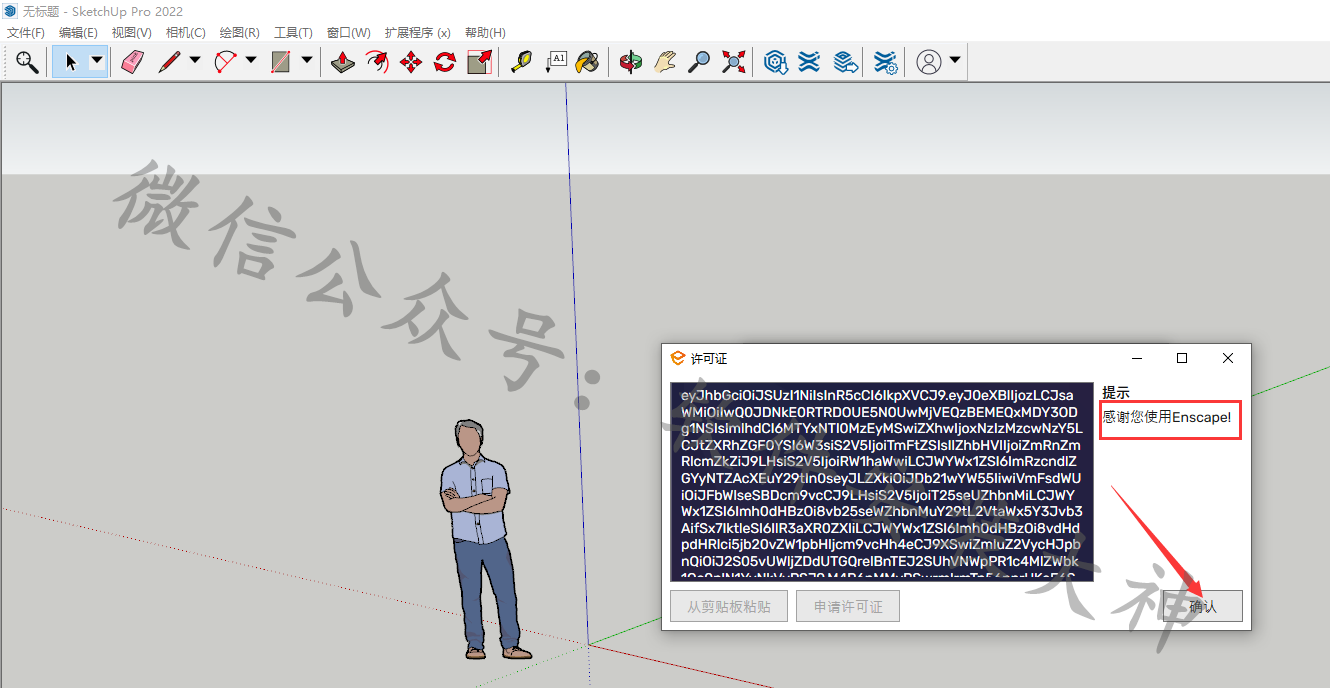Expand the user account dropdown arrow
Image resolution: width=1330 pixels, height=688 pixels.
[955, 62]
